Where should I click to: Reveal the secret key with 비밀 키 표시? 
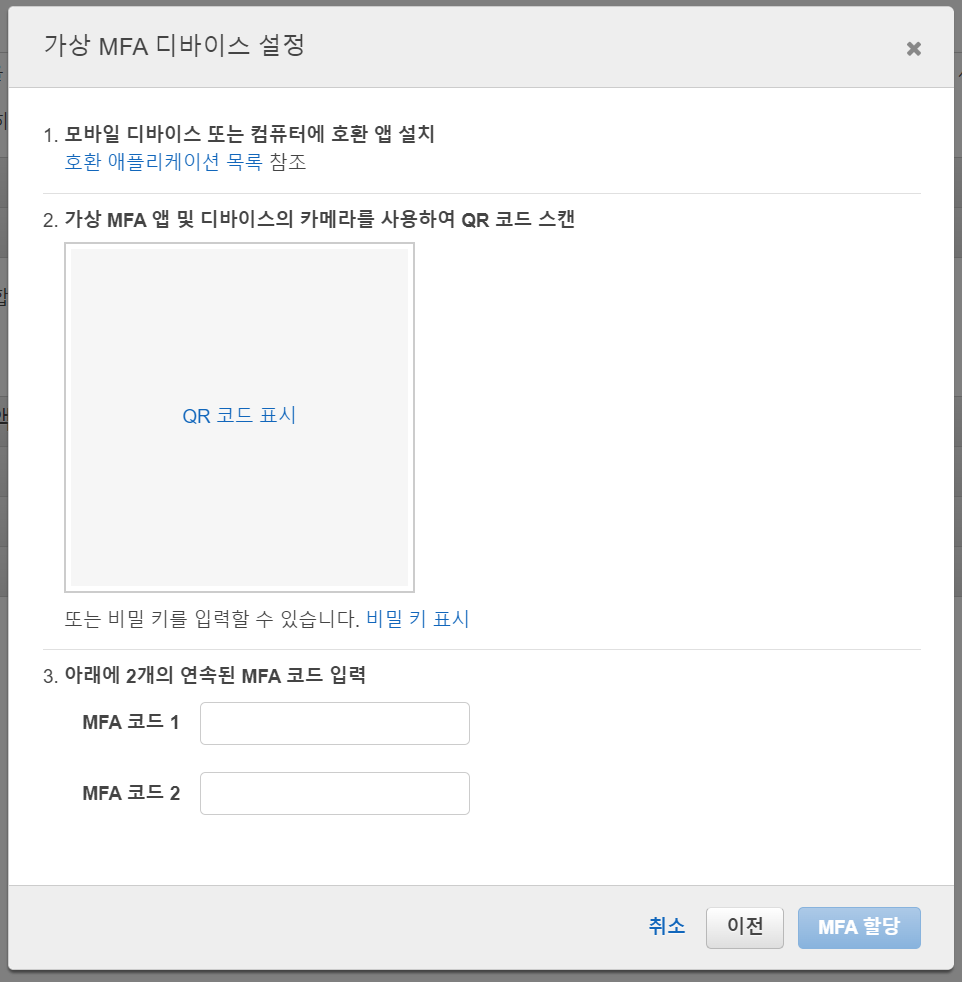(x=418, y=619)
